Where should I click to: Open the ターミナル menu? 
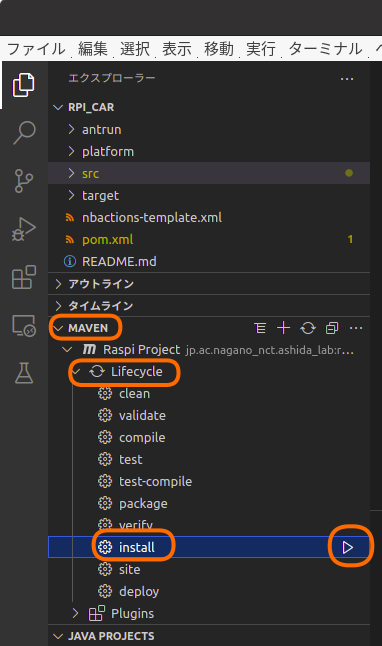tap(325, 49)
